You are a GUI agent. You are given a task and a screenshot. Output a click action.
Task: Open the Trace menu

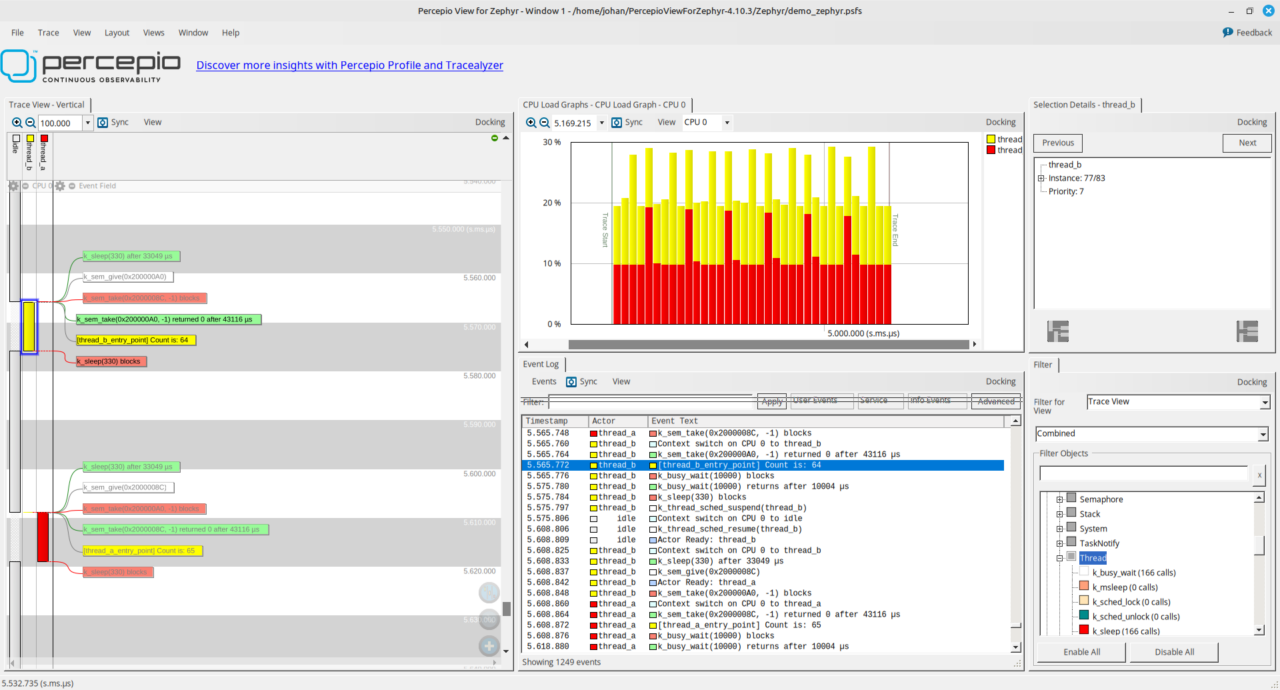pyautogui.click(x=48, y=32)
